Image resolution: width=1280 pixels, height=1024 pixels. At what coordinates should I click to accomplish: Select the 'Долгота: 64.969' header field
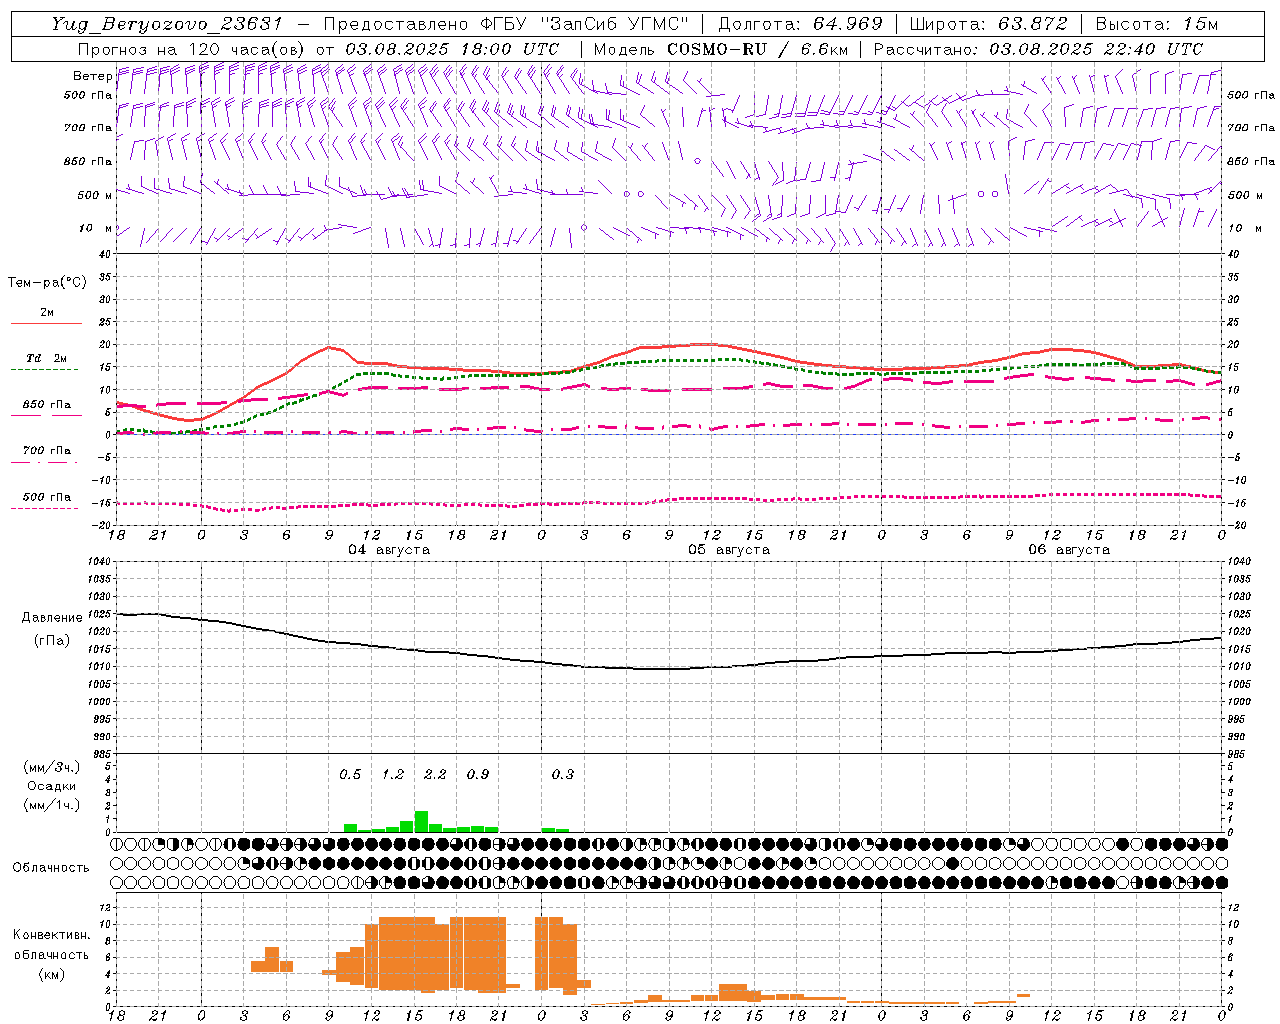pos(800,24)
